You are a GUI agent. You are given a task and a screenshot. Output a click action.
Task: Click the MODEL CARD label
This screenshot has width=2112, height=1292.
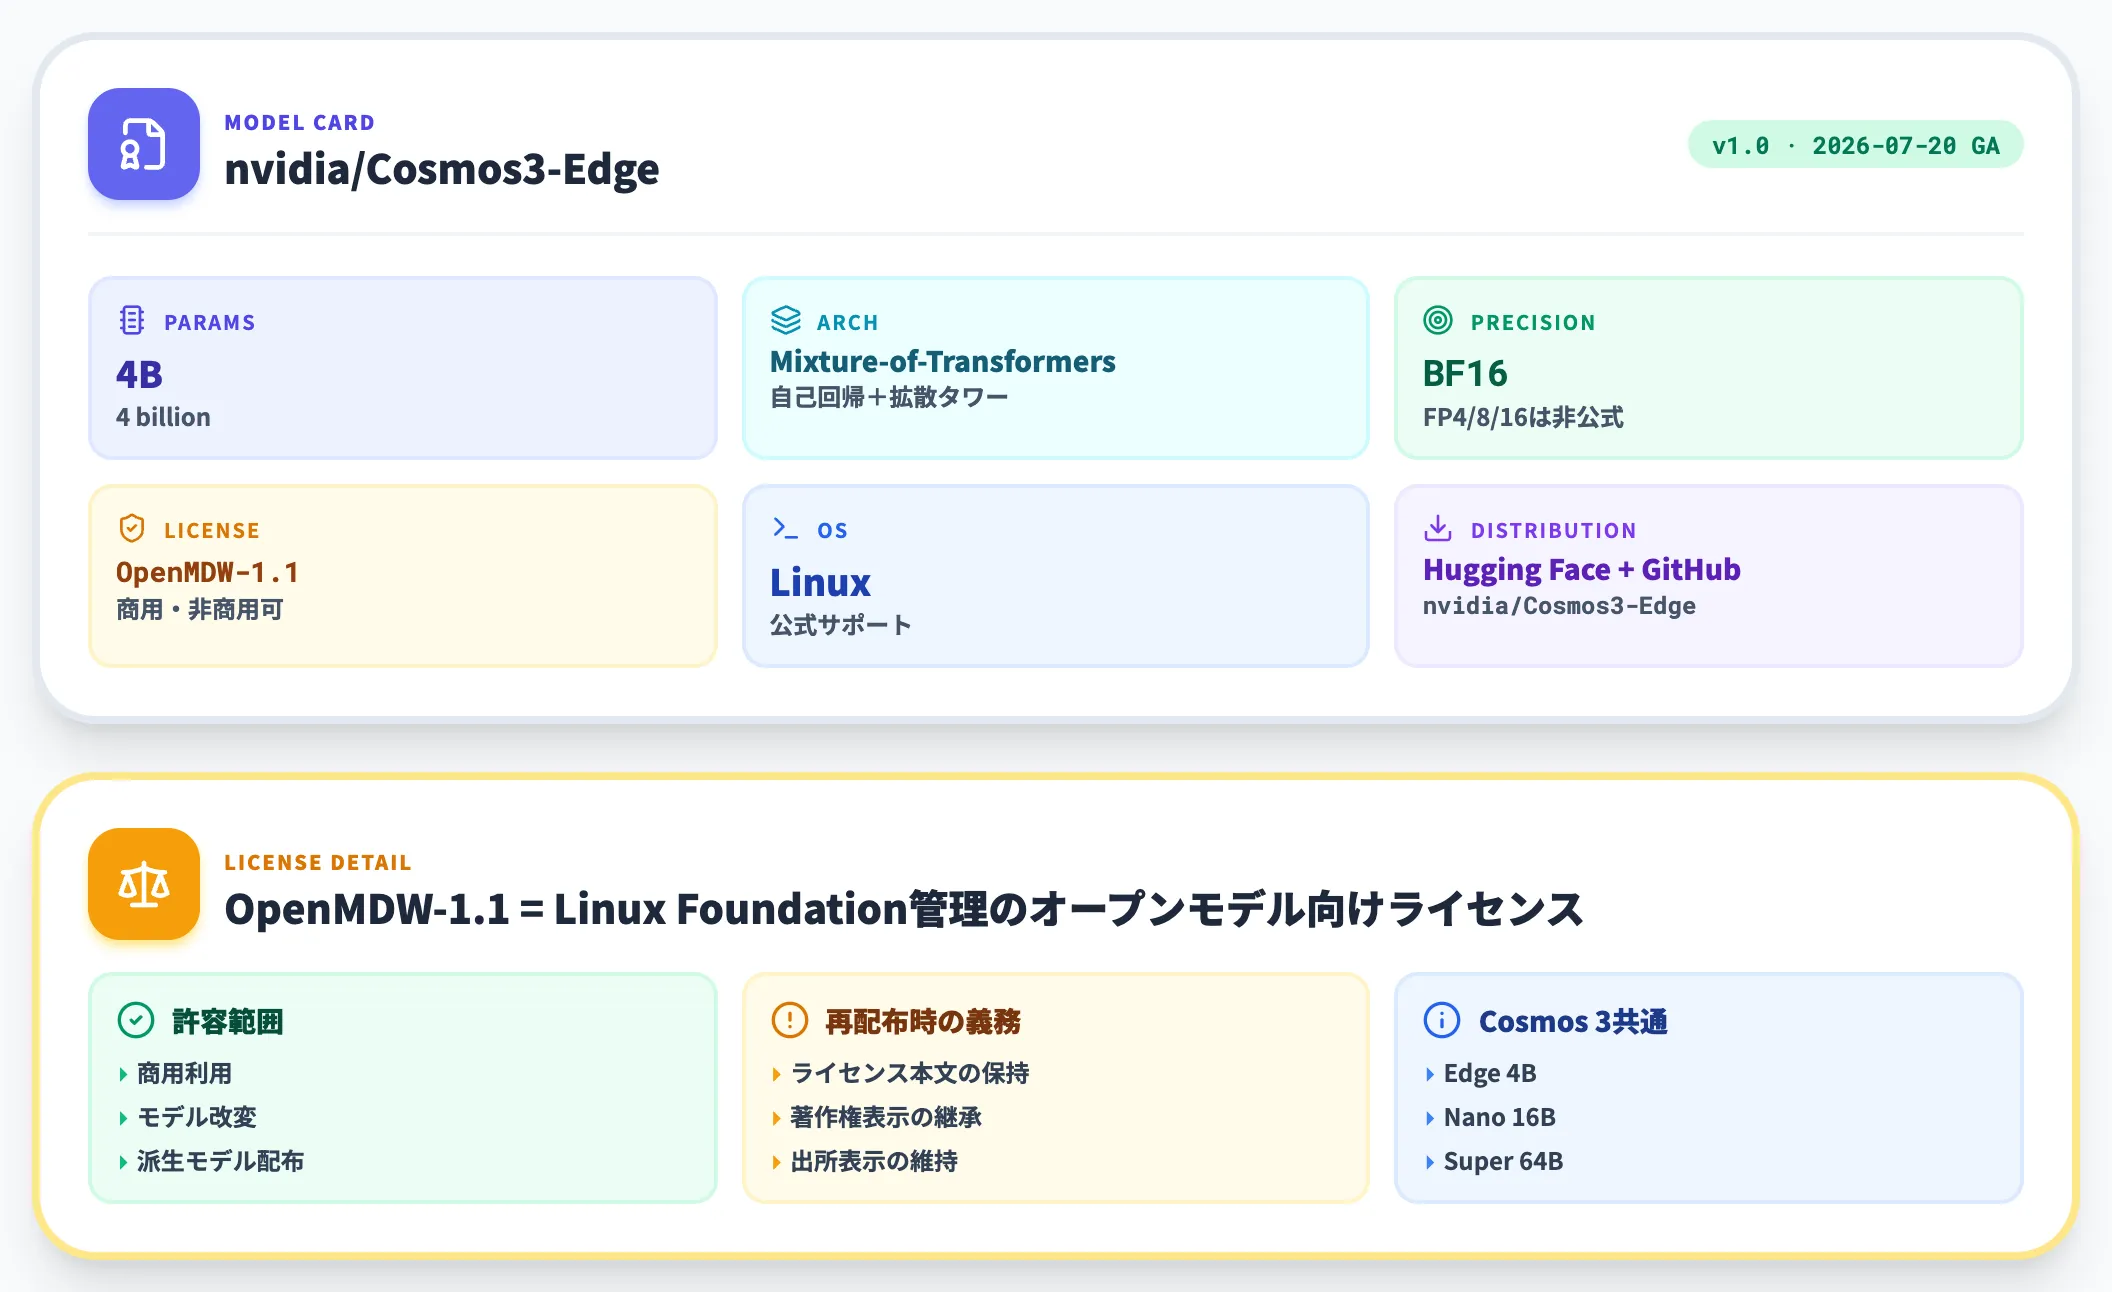click(x=299, y=122)
